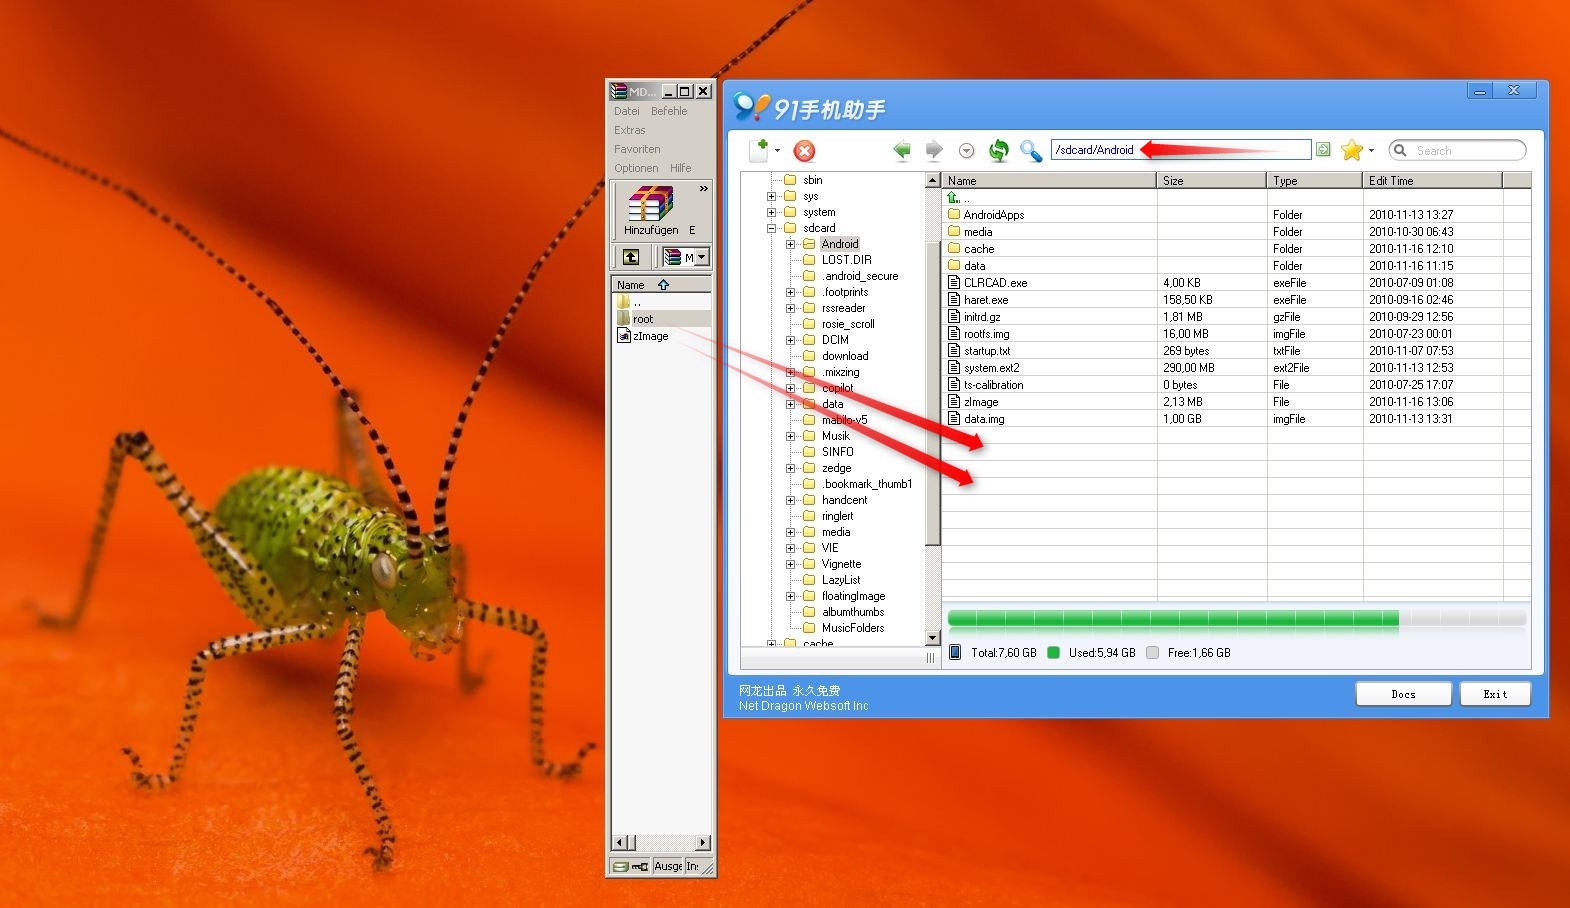
Task: Expand the Android folder in tree
Action: click(791, 244)
